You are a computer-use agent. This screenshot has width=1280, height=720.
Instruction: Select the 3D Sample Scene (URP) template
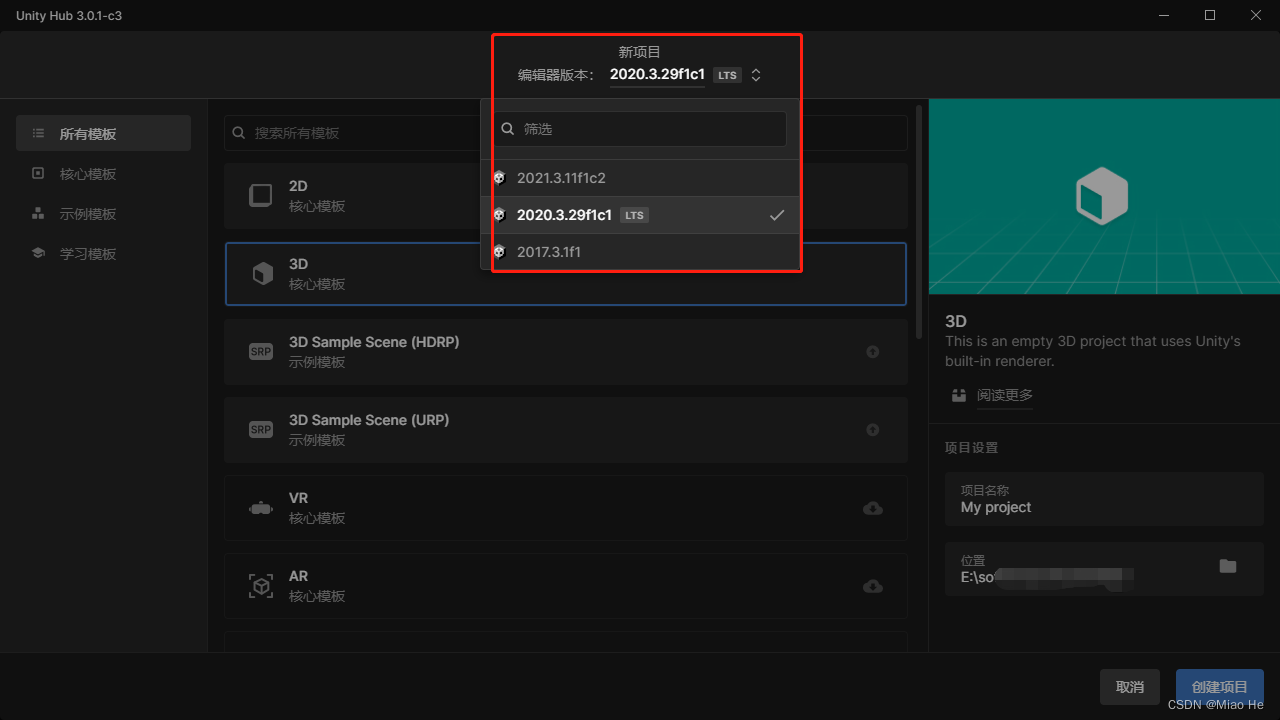[566, 429]
